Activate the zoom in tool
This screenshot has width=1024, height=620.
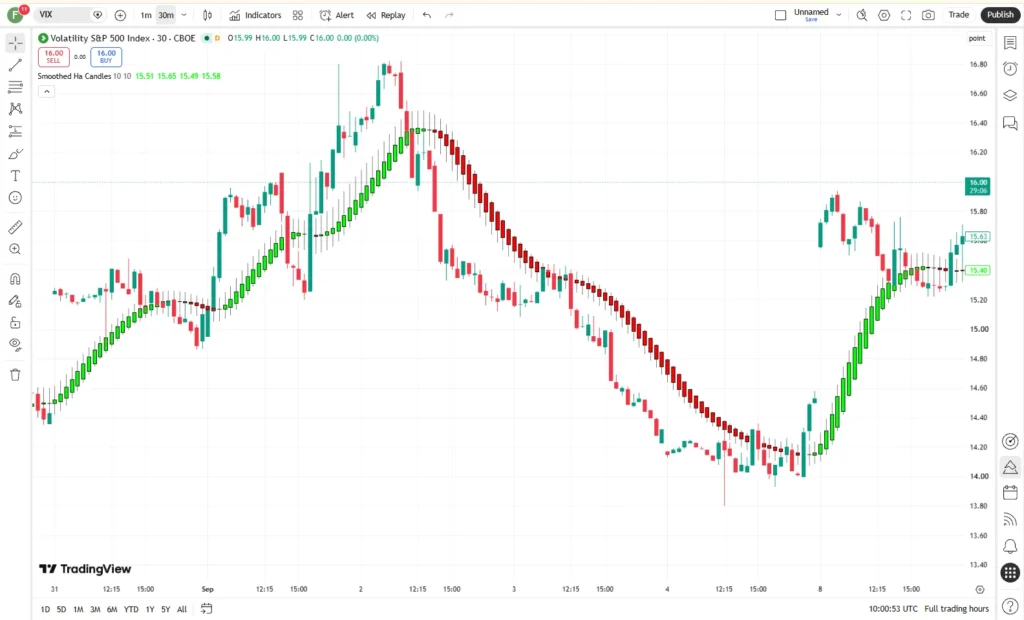coord(15,249)
